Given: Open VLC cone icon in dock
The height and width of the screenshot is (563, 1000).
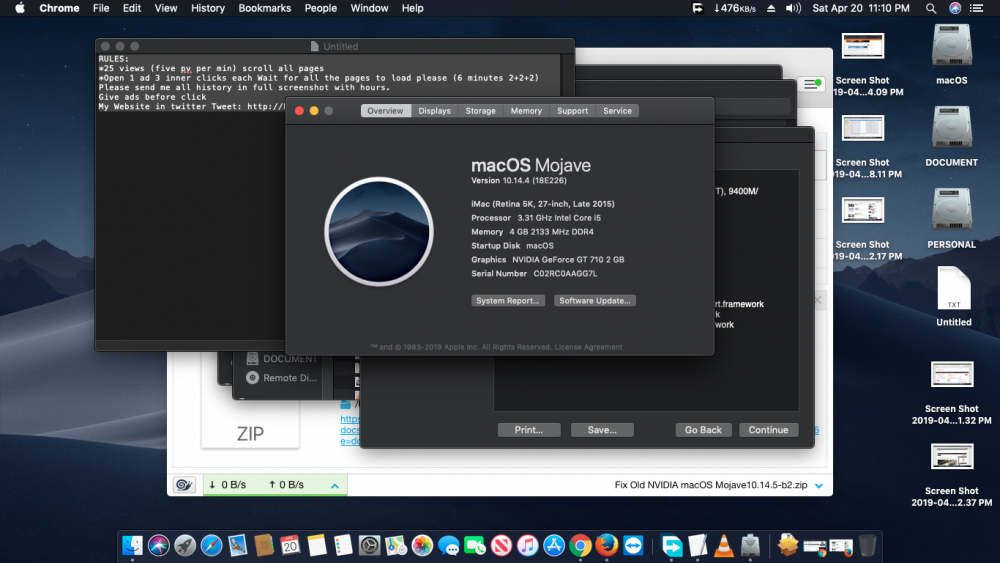Looking at the screenshot, I should click(x=724, y=546).
